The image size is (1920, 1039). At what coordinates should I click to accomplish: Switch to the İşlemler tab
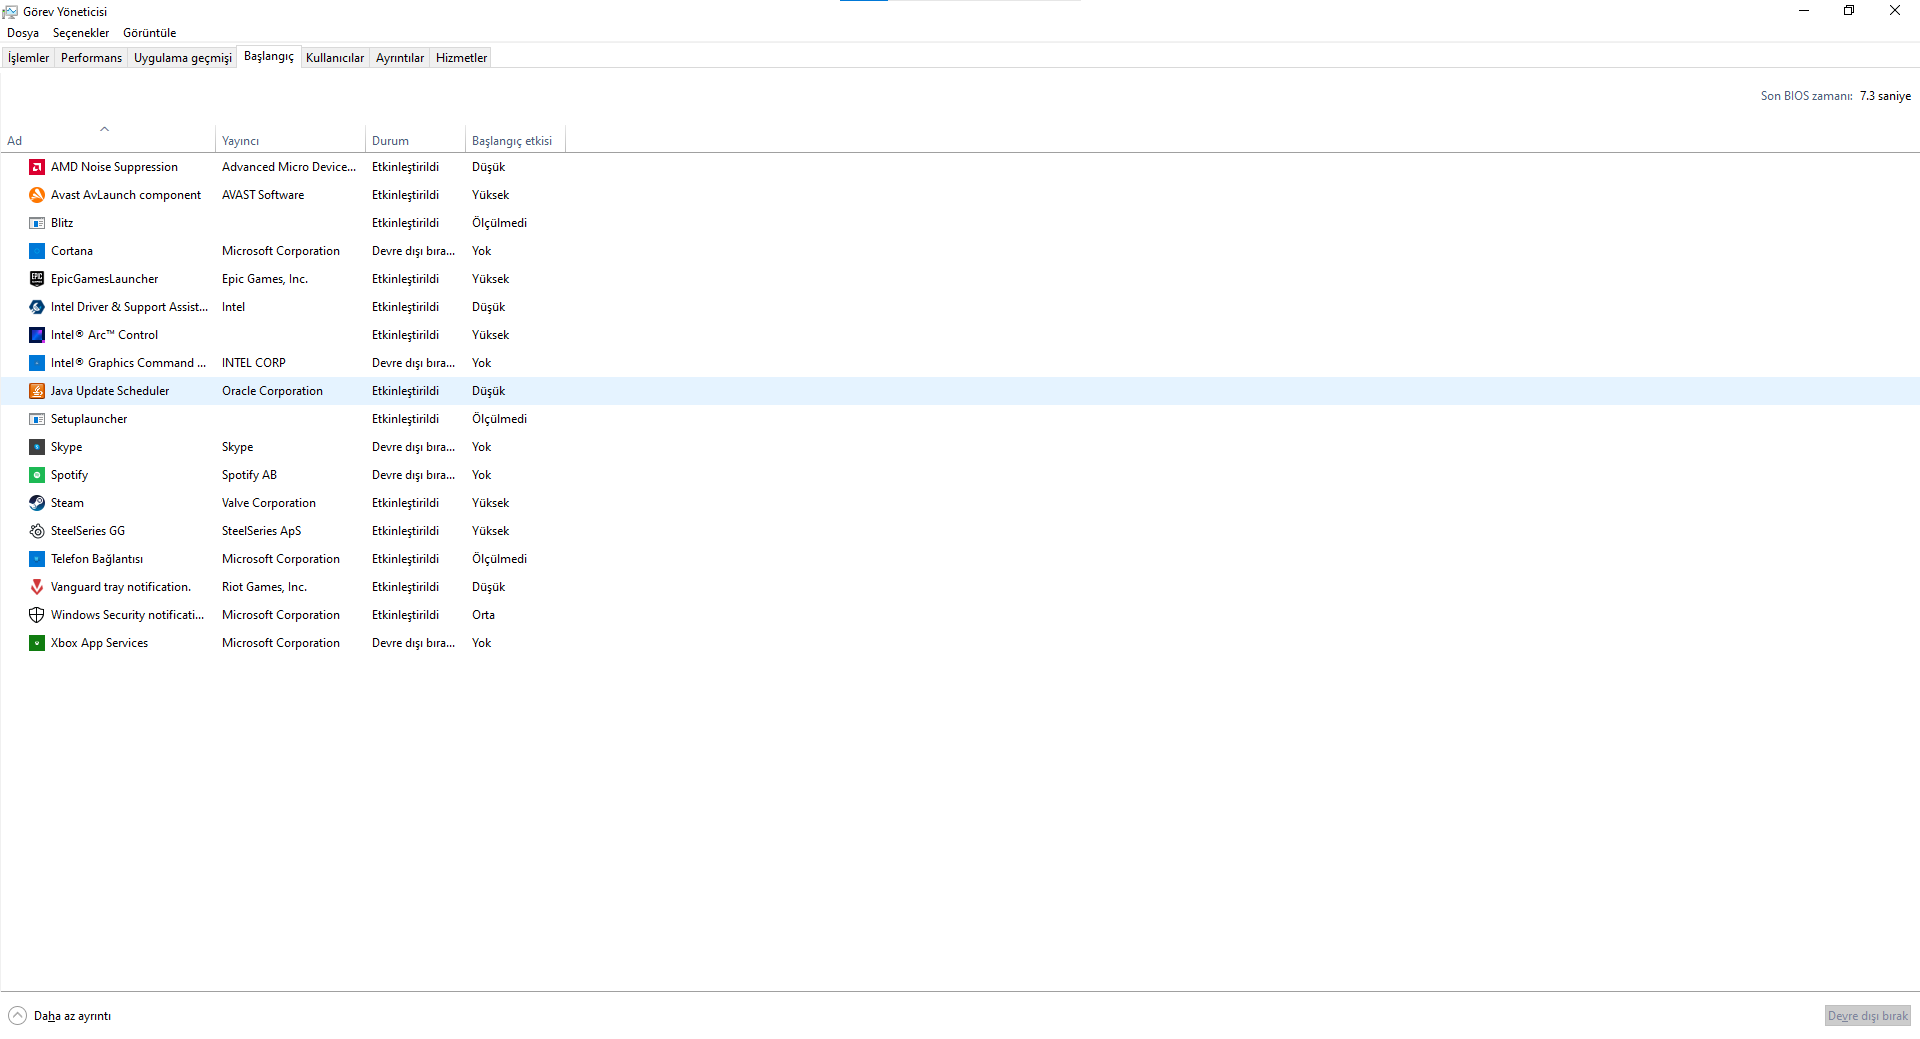[28, 58]
